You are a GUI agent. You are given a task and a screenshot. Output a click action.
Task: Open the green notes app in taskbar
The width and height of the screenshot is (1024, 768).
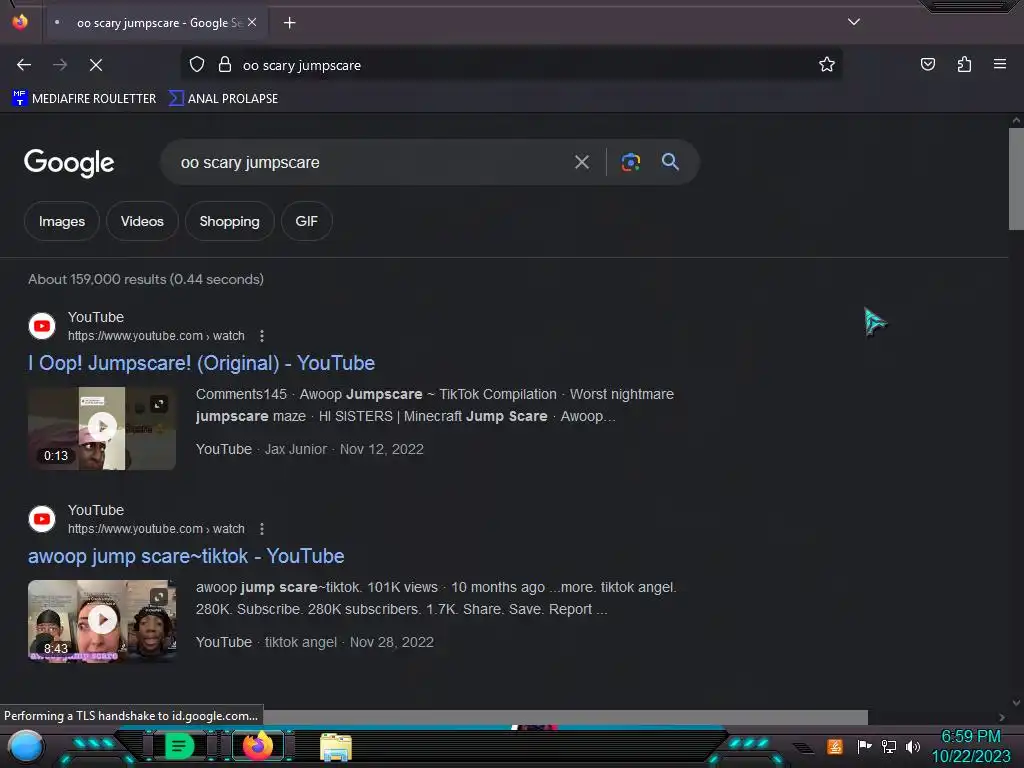pos(179,746)
